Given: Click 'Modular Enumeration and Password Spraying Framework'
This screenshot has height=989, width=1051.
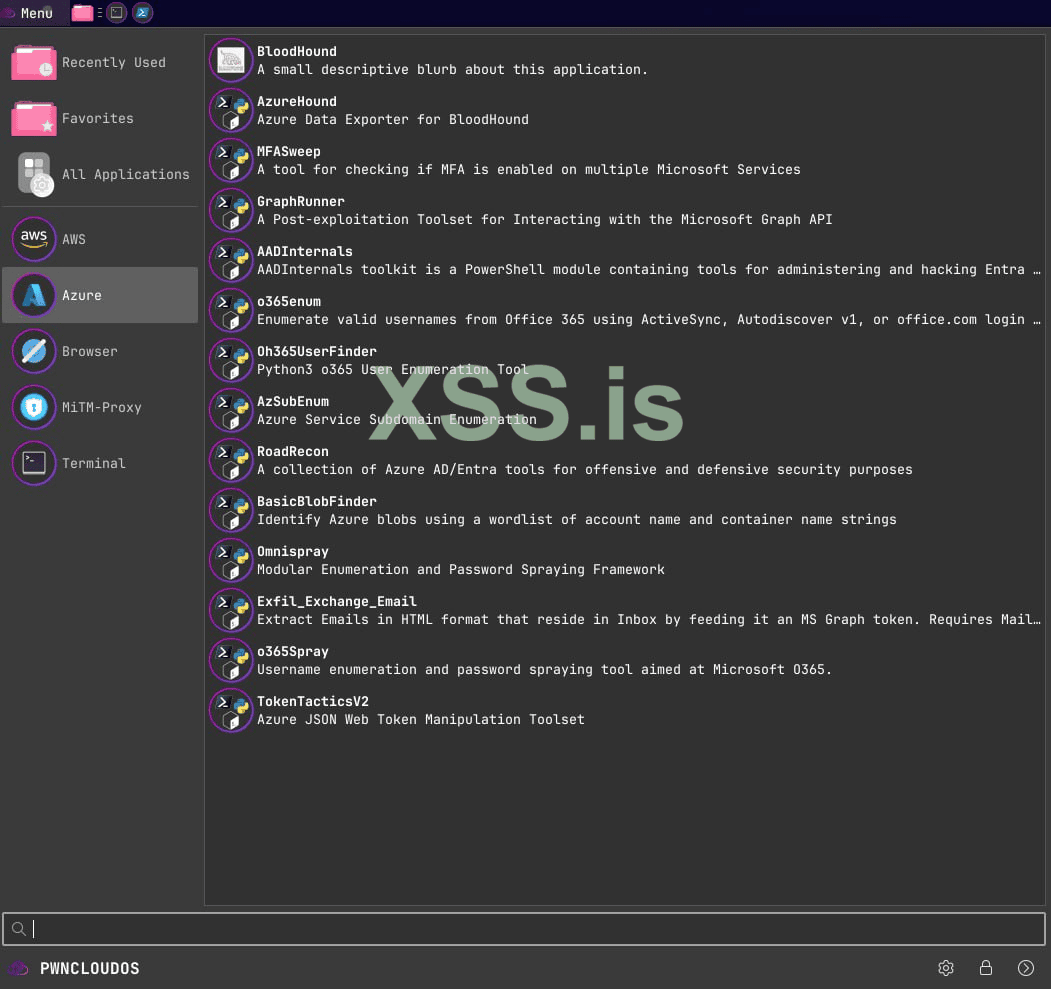Looking at the screenshot, I should coord(460,570).
